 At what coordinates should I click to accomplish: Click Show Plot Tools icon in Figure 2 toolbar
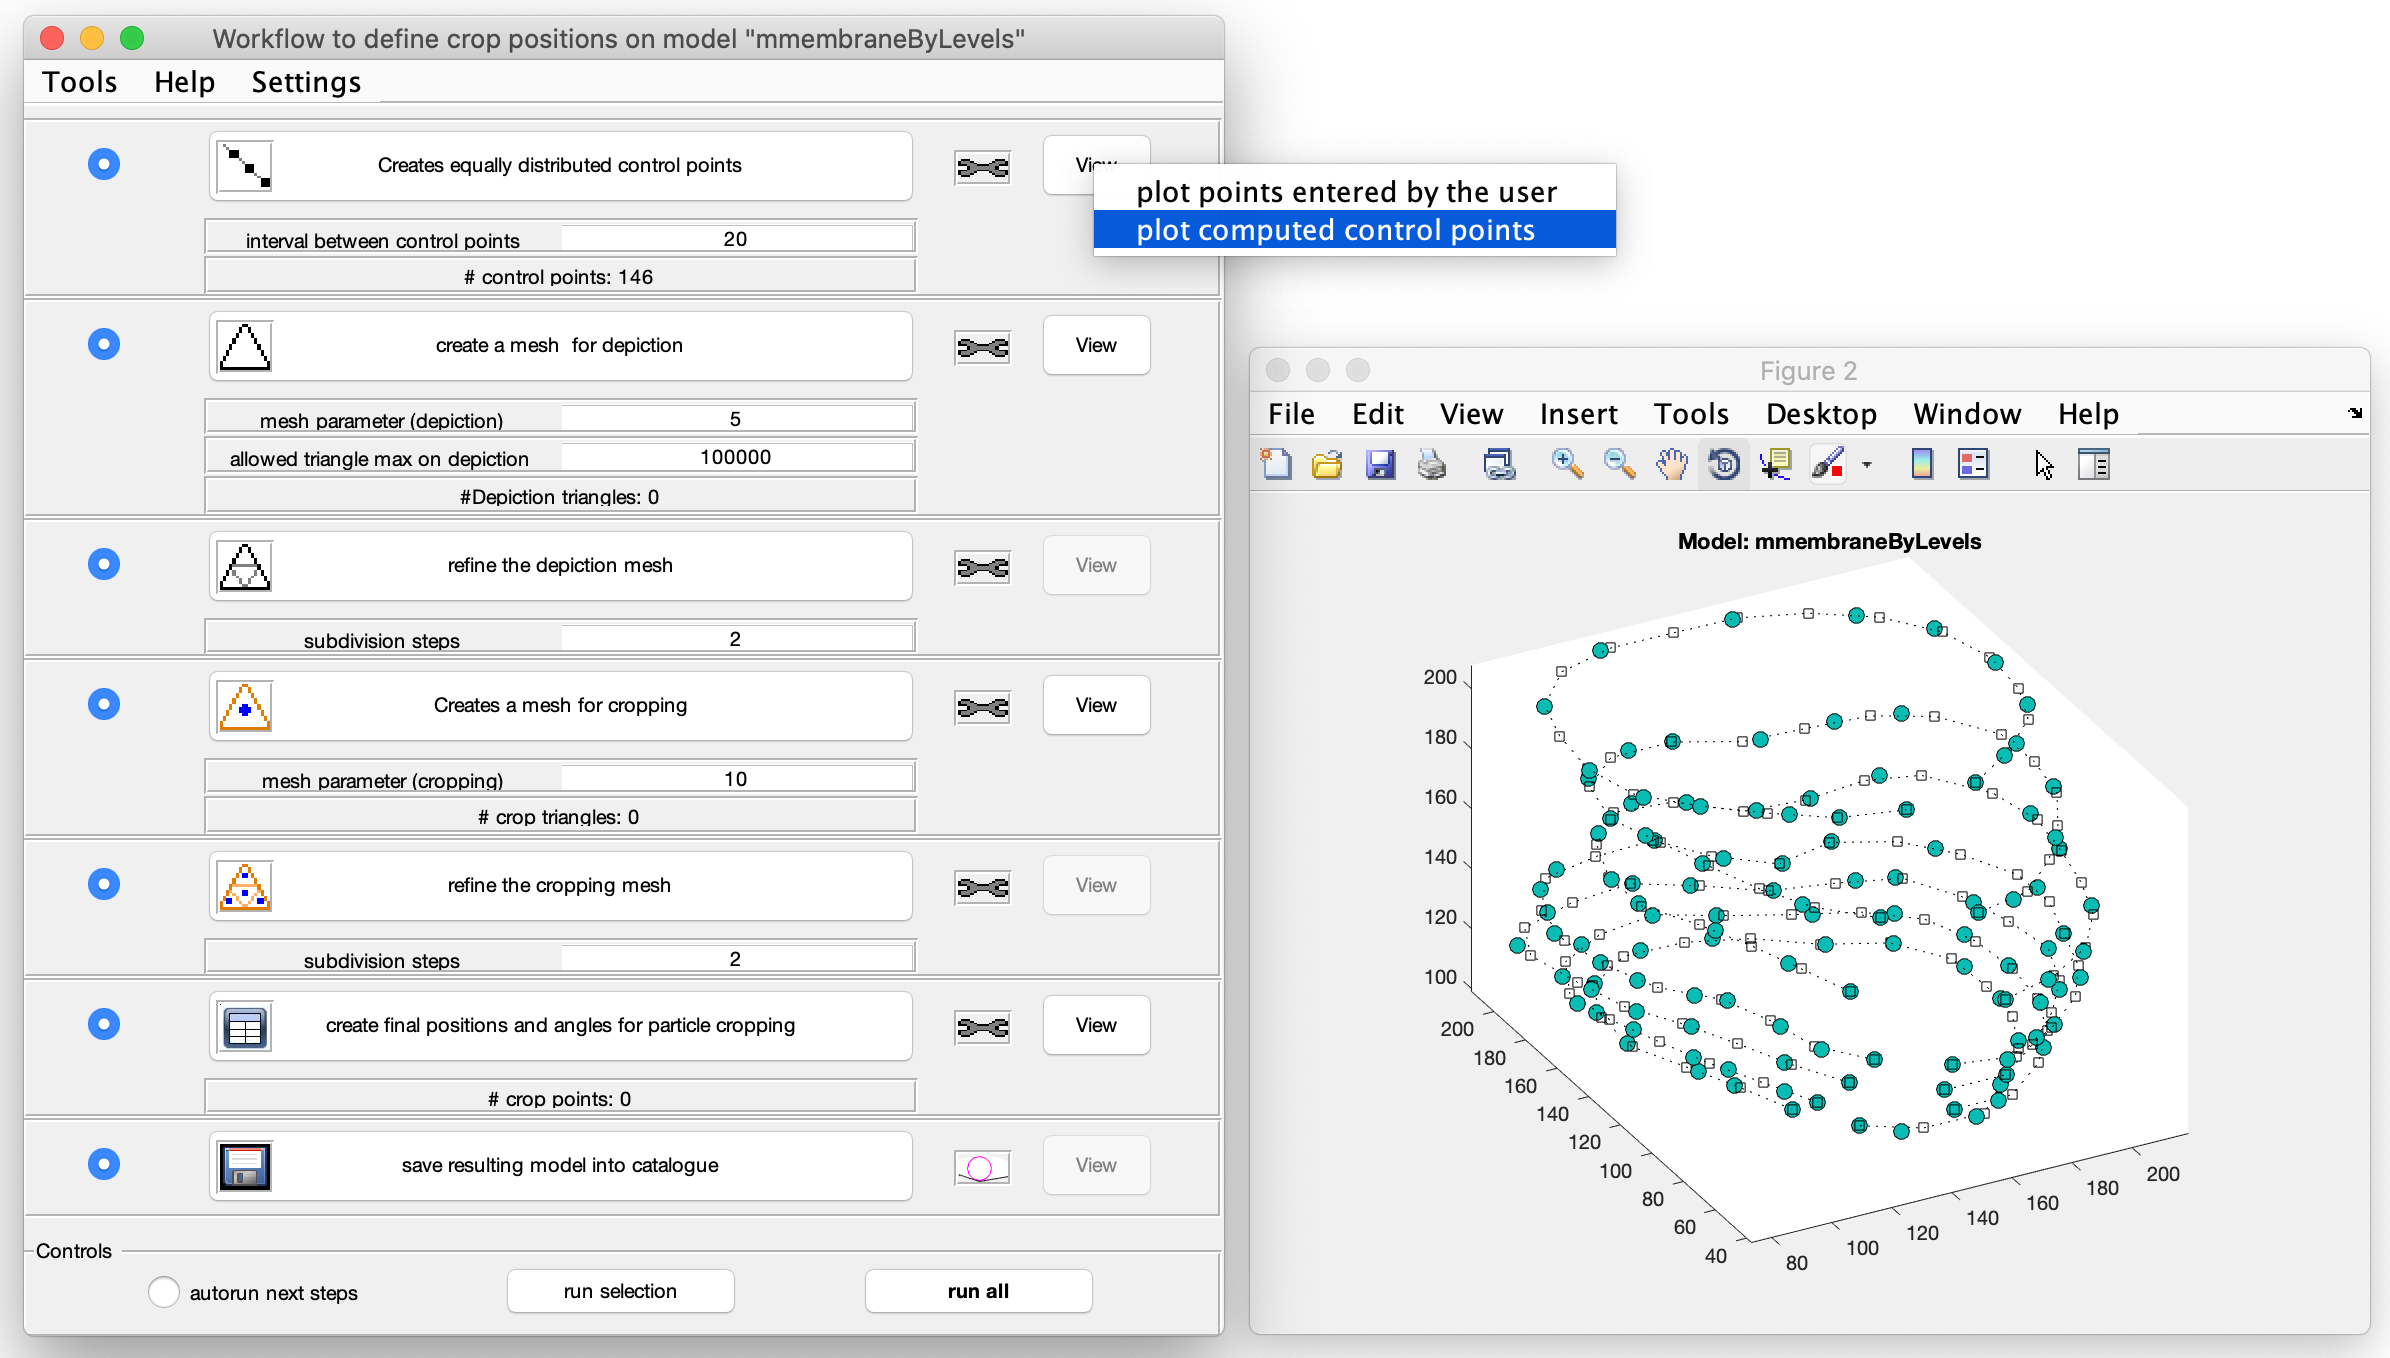[x=2094, y=465]
